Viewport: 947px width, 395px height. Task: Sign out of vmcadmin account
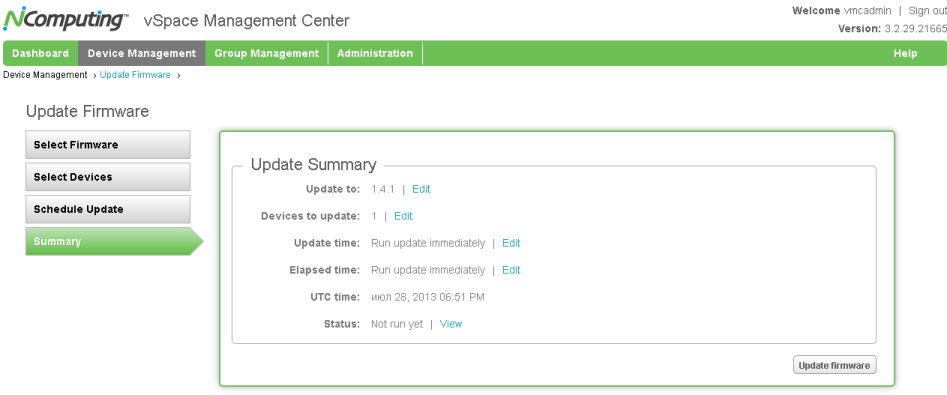tap(927, 10)
